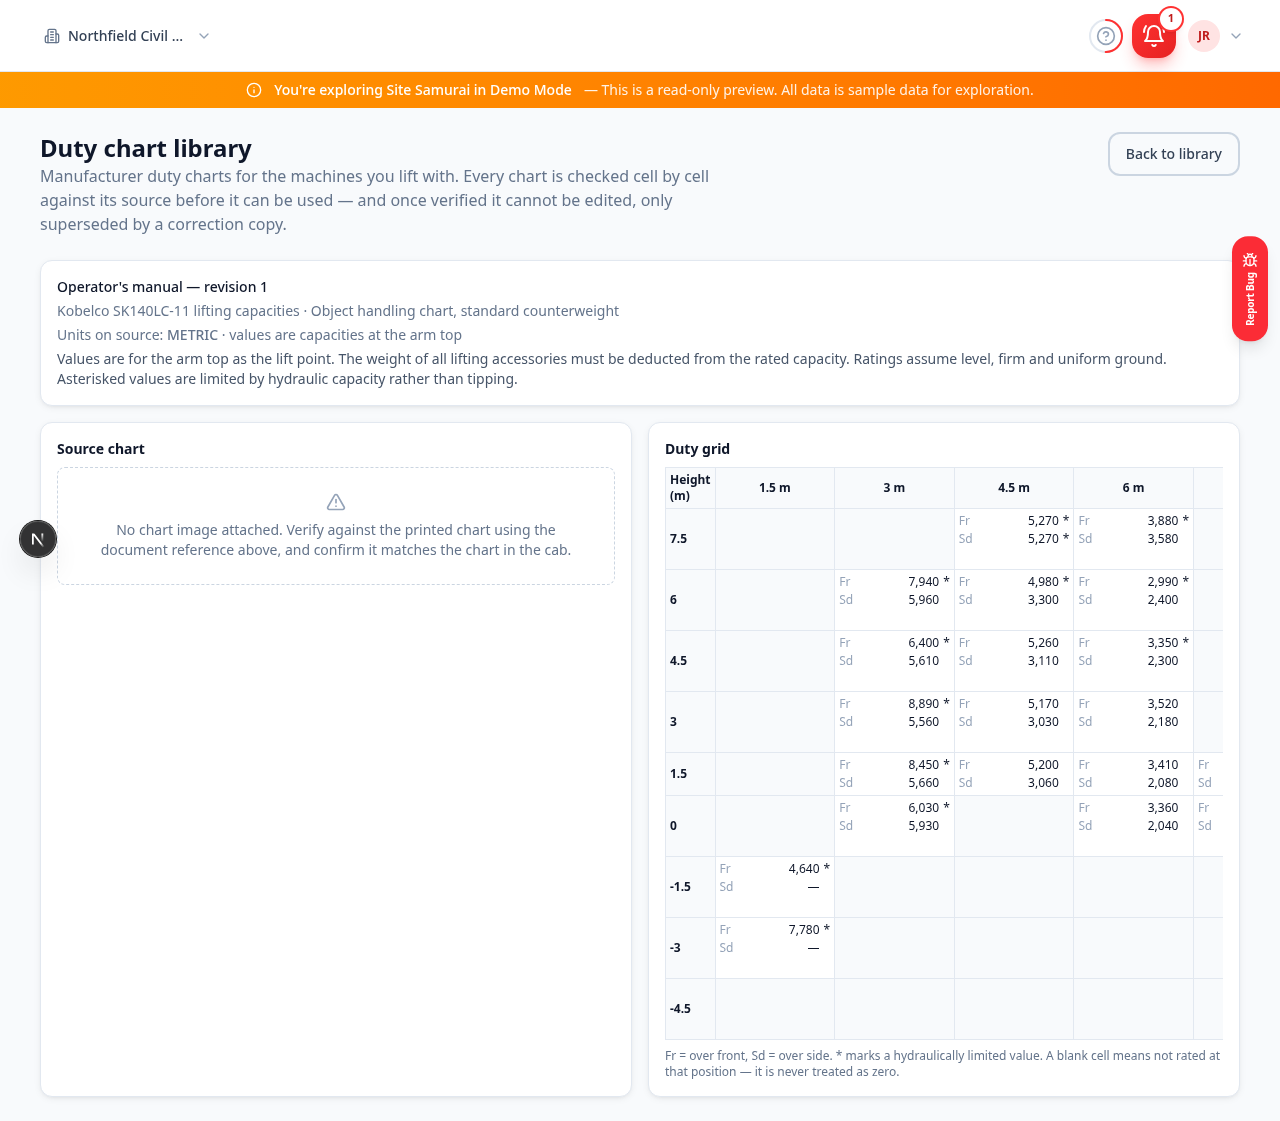The image size is (1280, 1121).
Task: Click the 2,990 * capacity value
Action: coord(1168,582)
